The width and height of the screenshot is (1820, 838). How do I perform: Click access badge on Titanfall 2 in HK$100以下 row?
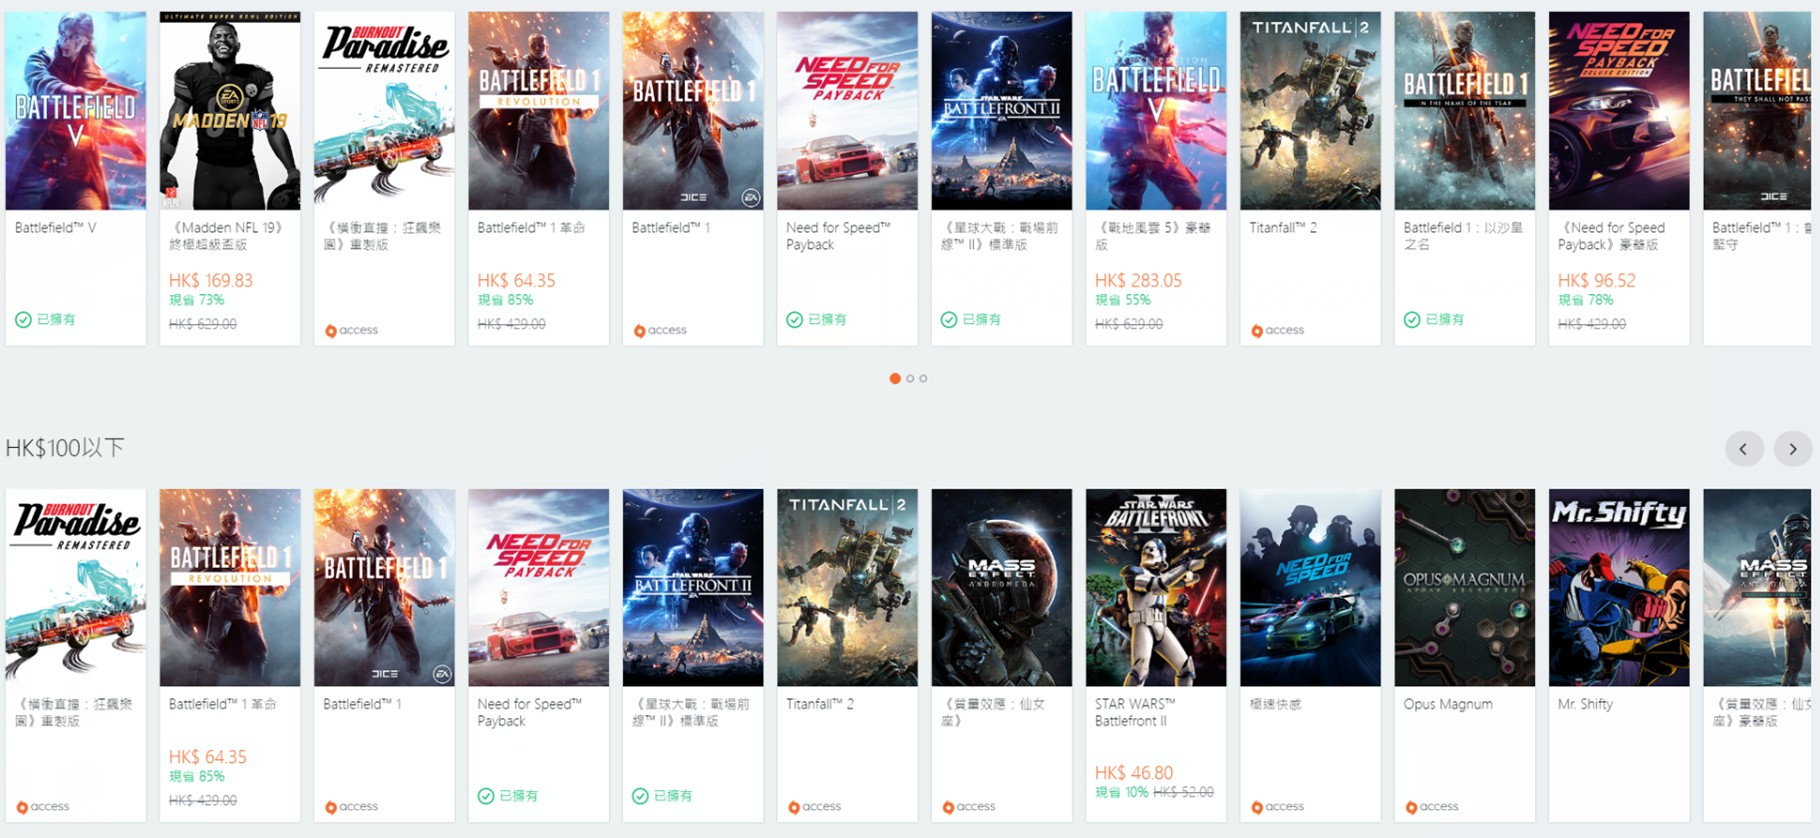[814, 807]
